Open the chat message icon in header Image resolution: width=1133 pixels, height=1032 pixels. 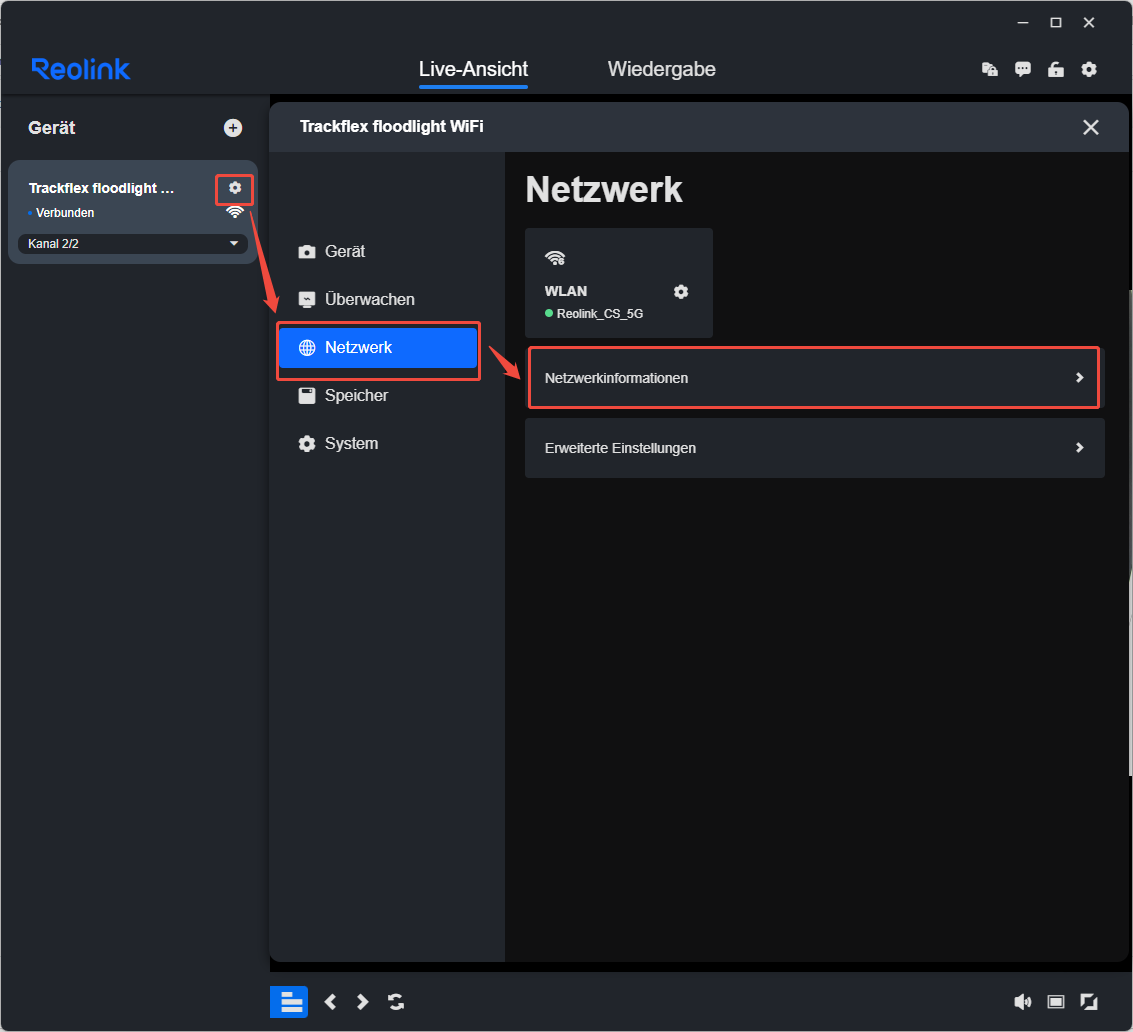coord(1022,69)
